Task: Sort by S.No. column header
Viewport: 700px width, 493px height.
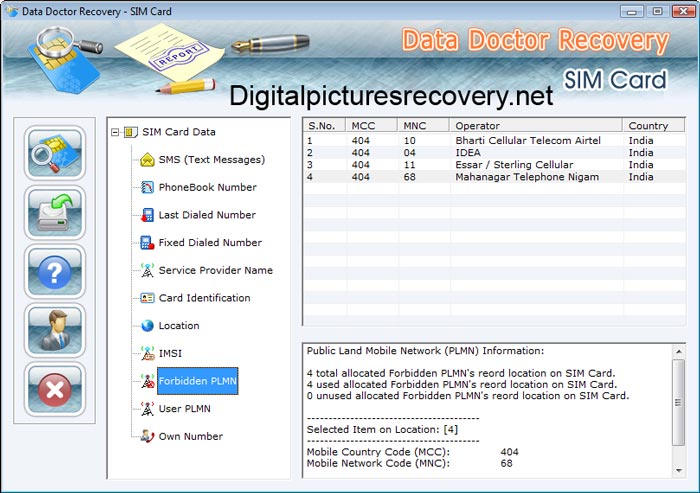Action: click(x=324, y=125)
